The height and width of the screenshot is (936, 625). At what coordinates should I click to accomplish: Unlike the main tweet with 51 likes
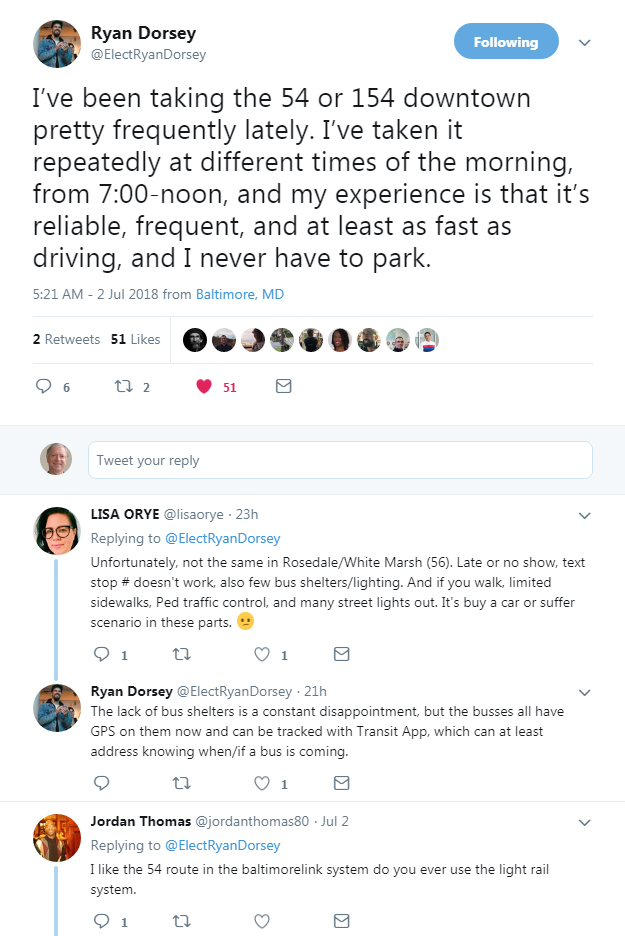[204, 386]
